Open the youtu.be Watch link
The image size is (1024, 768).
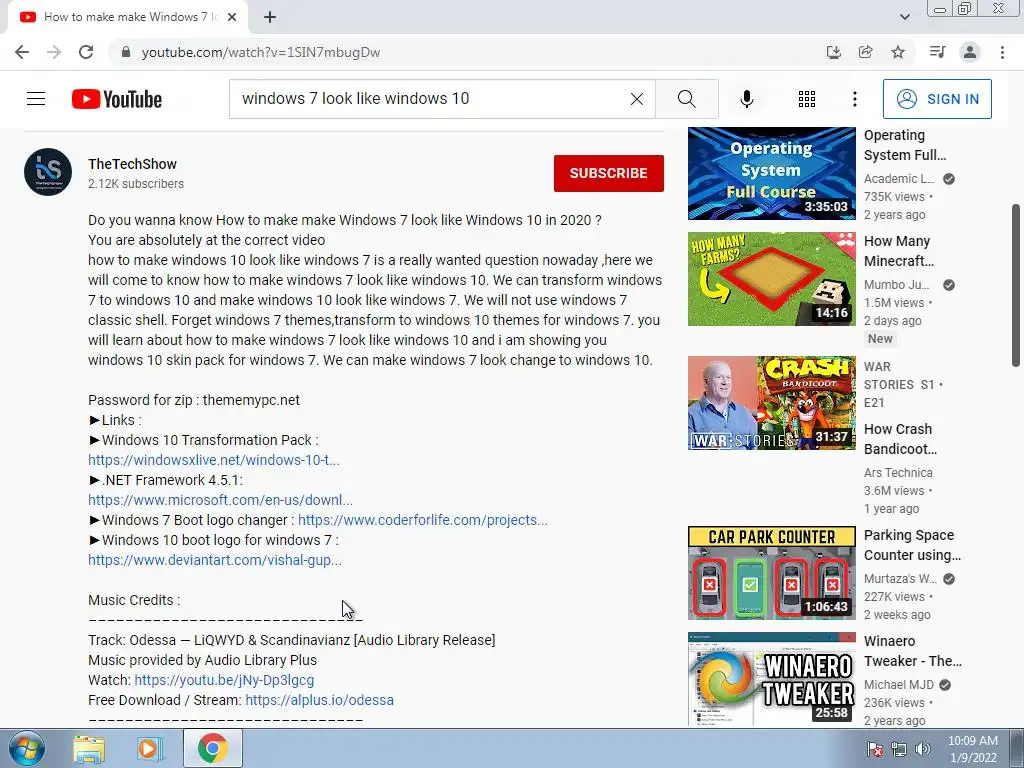pos(224,680)
